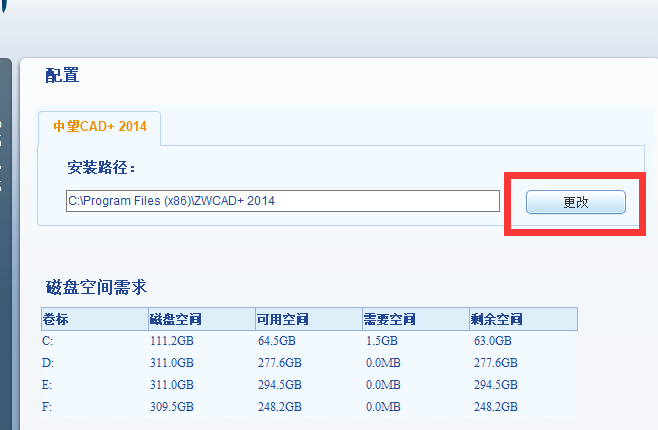Viewport: 658px width, 430px height.
Task: Select the C: drive row label
Action: tap(47, 341)
